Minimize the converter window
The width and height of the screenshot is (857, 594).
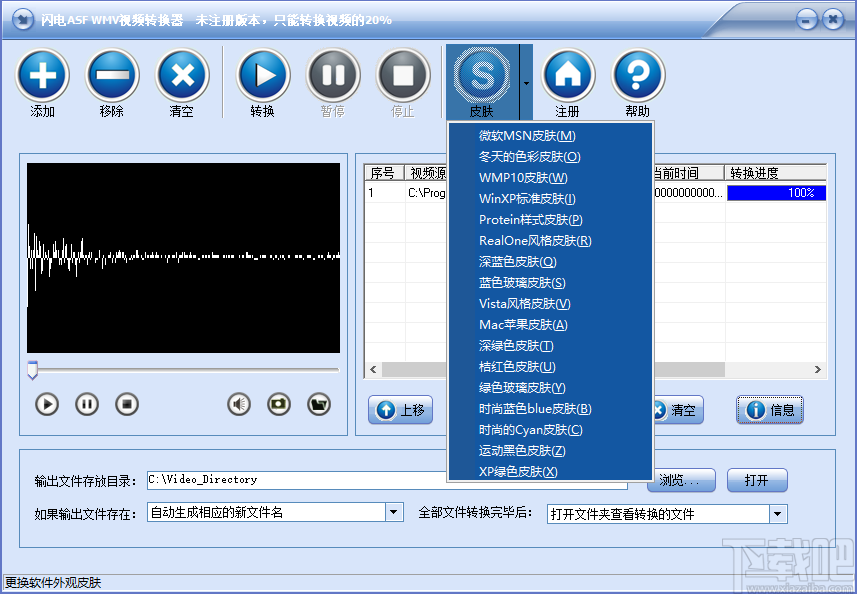click(807, 20)
